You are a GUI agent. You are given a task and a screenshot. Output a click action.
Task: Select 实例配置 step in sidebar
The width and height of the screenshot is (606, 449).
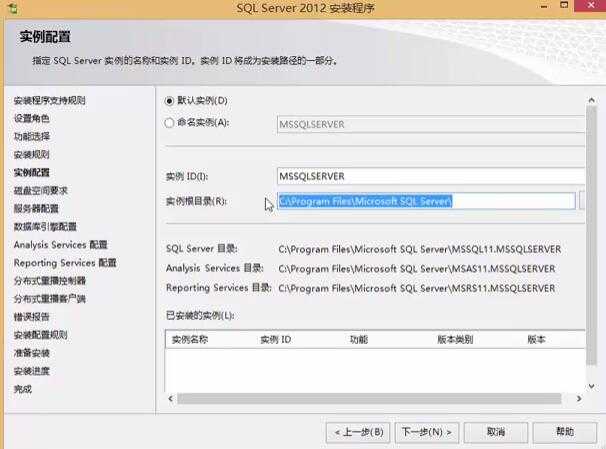[x=31, y=172]
